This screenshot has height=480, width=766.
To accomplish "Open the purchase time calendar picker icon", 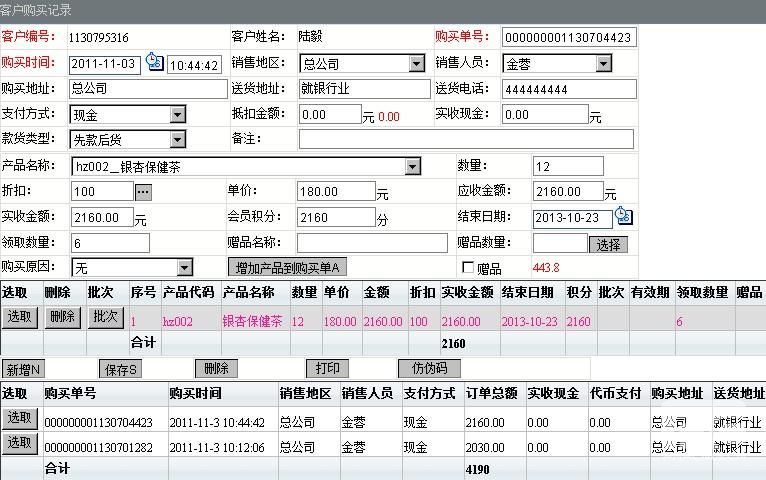I will coord(154,63).
